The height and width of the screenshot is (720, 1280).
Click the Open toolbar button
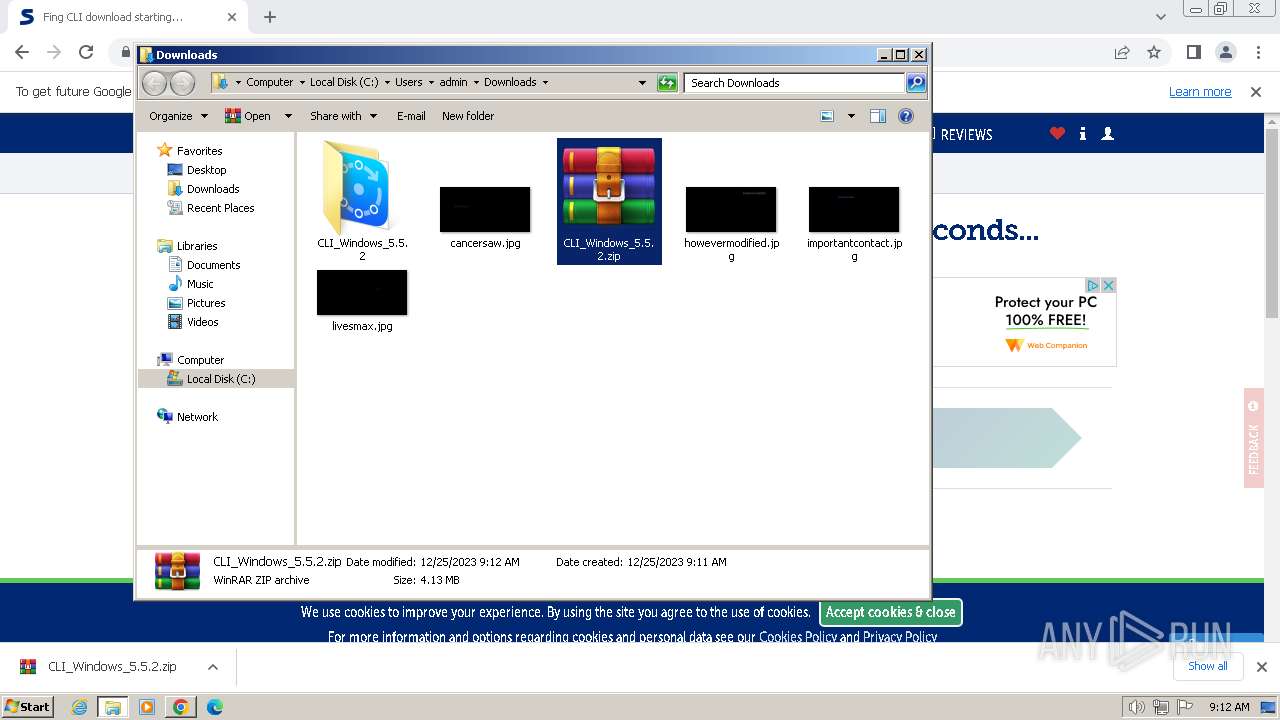pyautogui.click(x=248, y=116)
